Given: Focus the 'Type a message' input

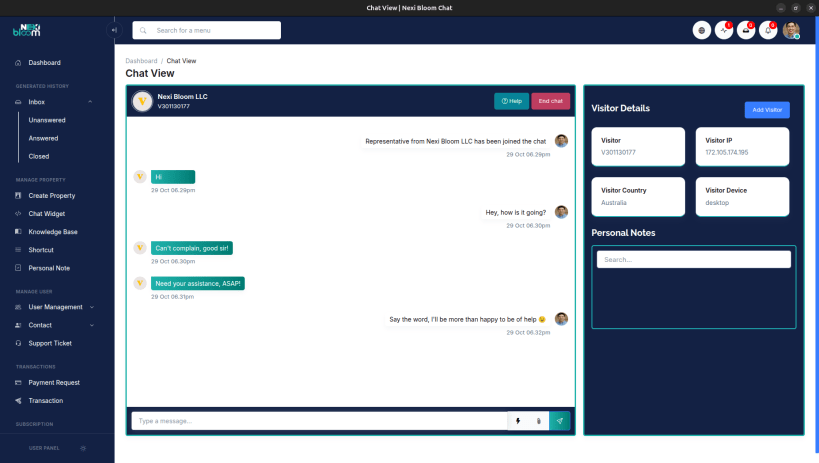Looking at the screenshot, I should 319,421.
